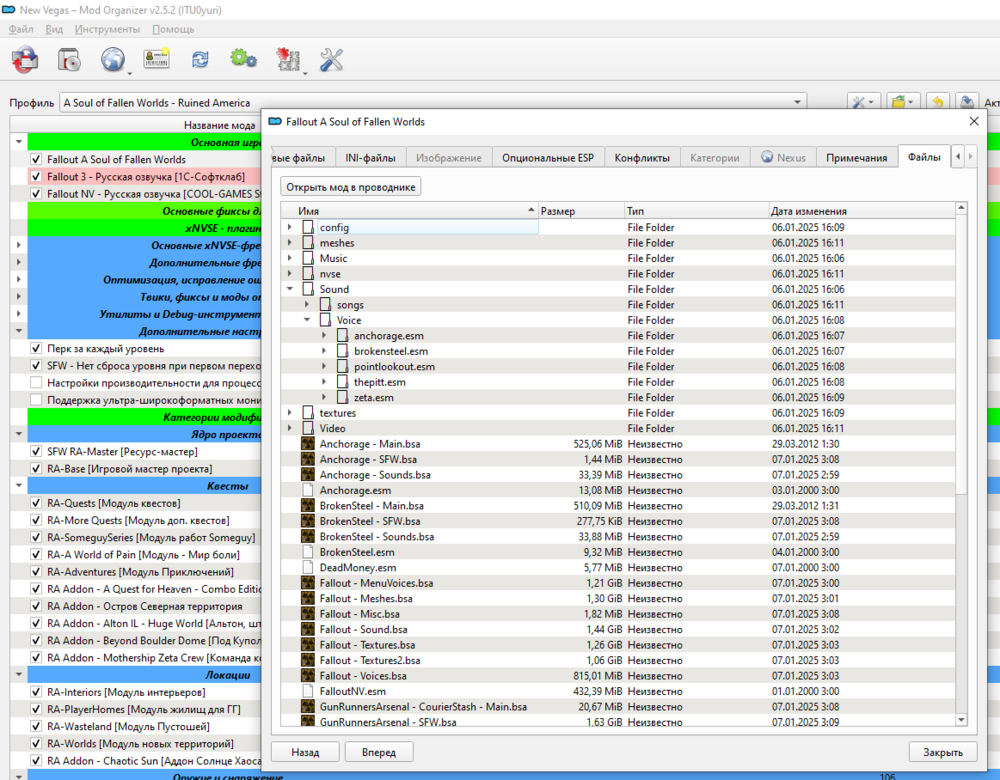The height and width of the screenshot is (780, 1000).
Task: Uncheck the RA-Quests mod checkbox
Action: point(36,503)
